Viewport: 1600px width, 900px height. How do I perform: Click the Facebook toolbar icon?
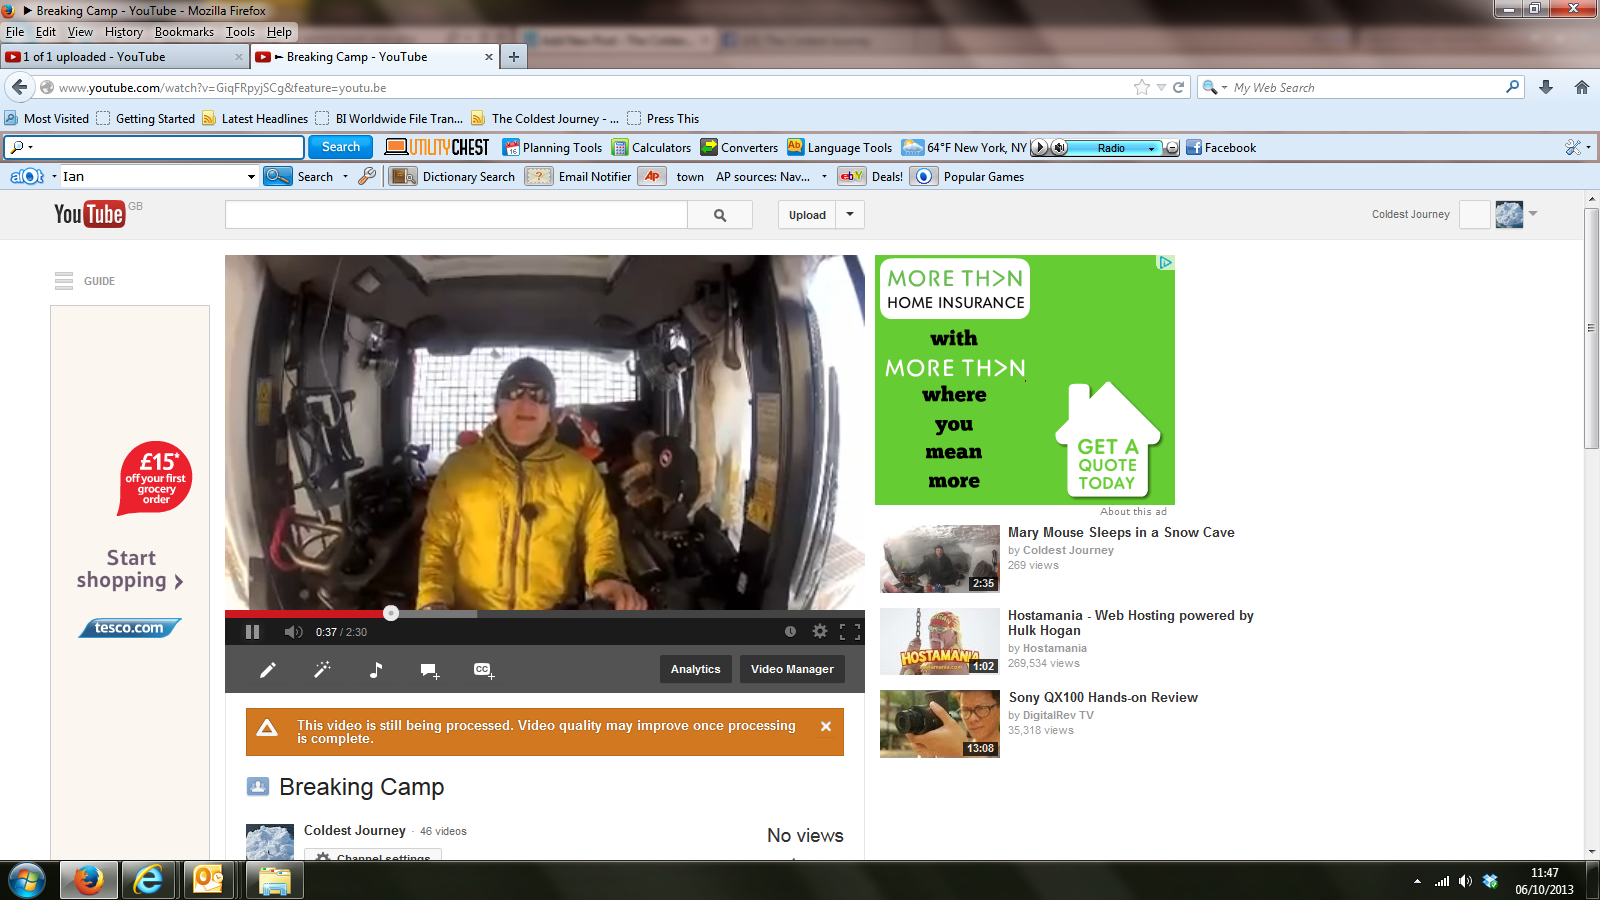1194,147
